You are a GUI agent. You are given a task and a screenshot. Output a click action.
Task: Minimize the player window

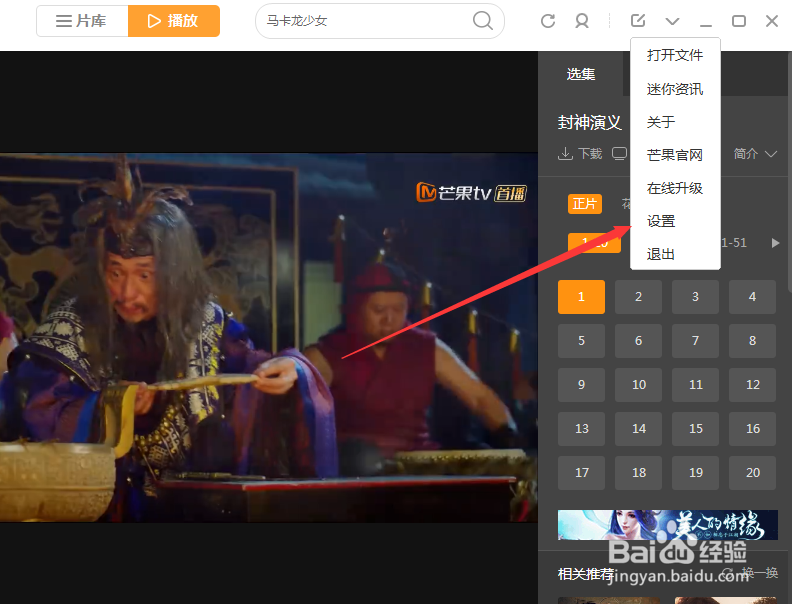coord(706,24)
